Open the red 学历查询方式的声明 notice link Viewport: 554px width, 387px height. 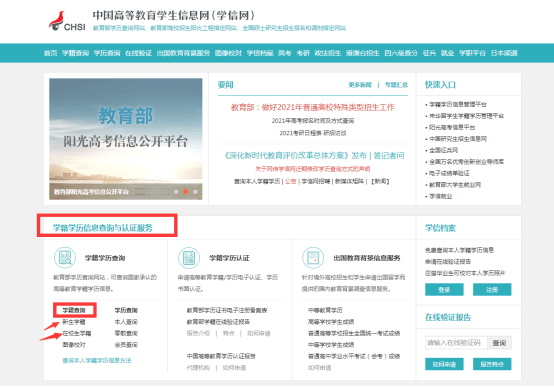pos(313,169)
